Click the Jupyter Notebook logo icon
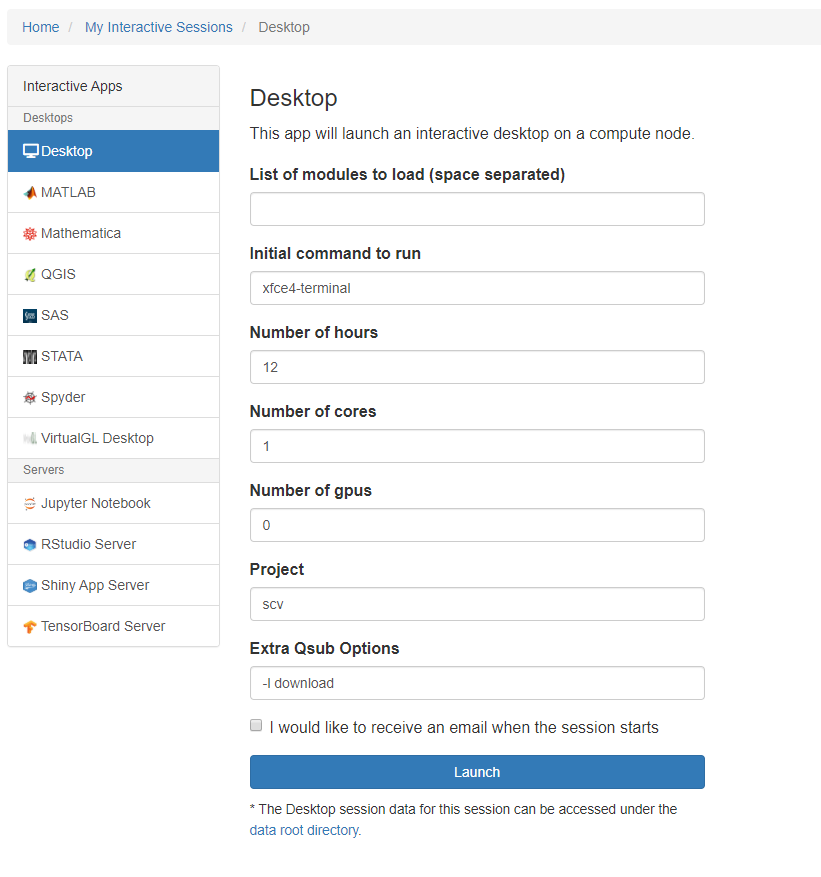The height and width of the screenshot is (877, 821). point(30,503)
